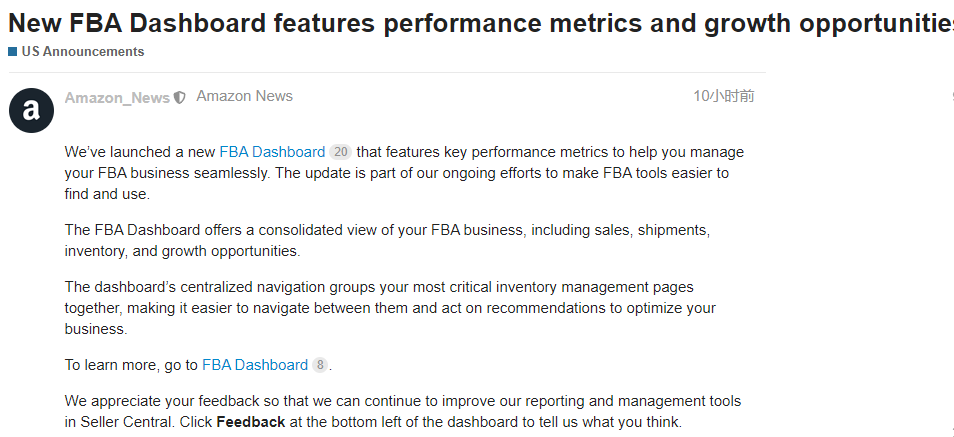Click the divider line under US Announcements
954x437 pixels.
tap(387, 72)
